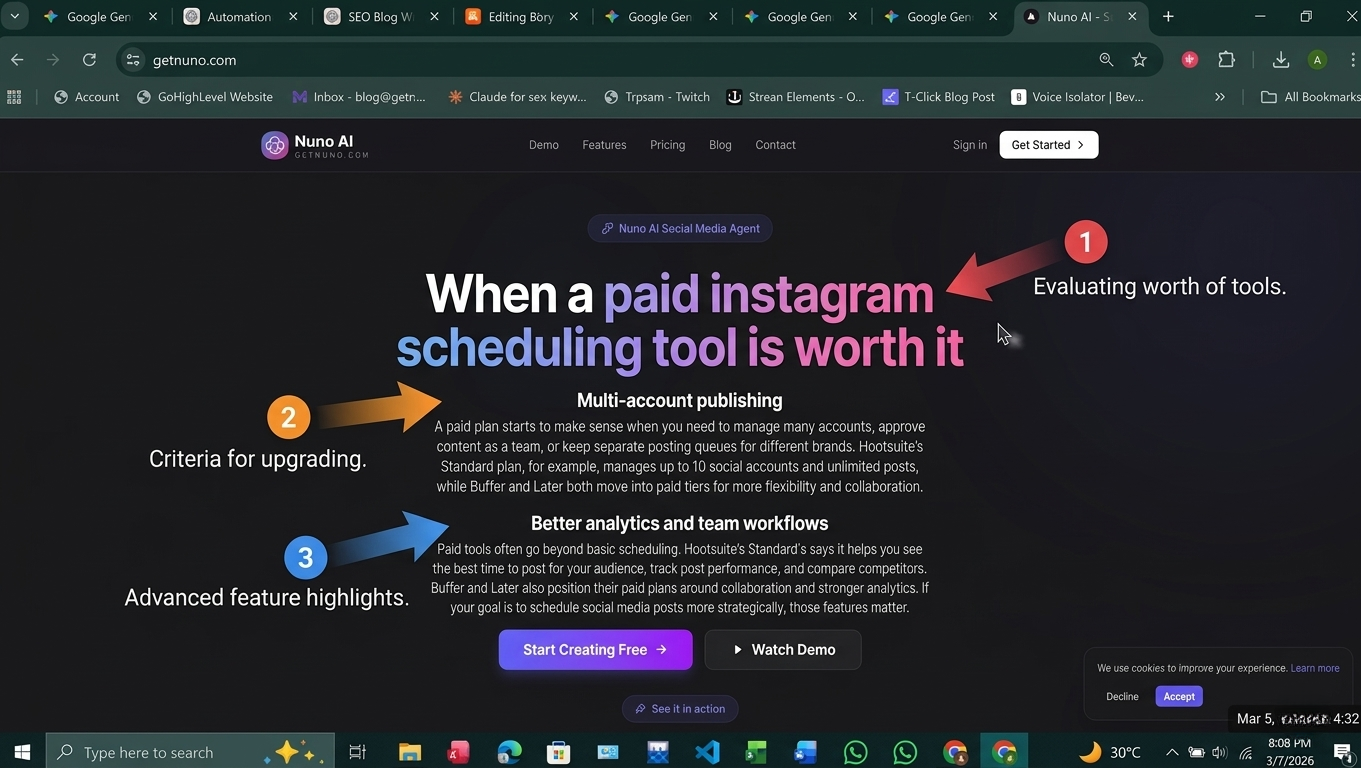1361x768 pixels.
Task: Open the Learn more cookies link
Action: click(x=1315, y=668)
